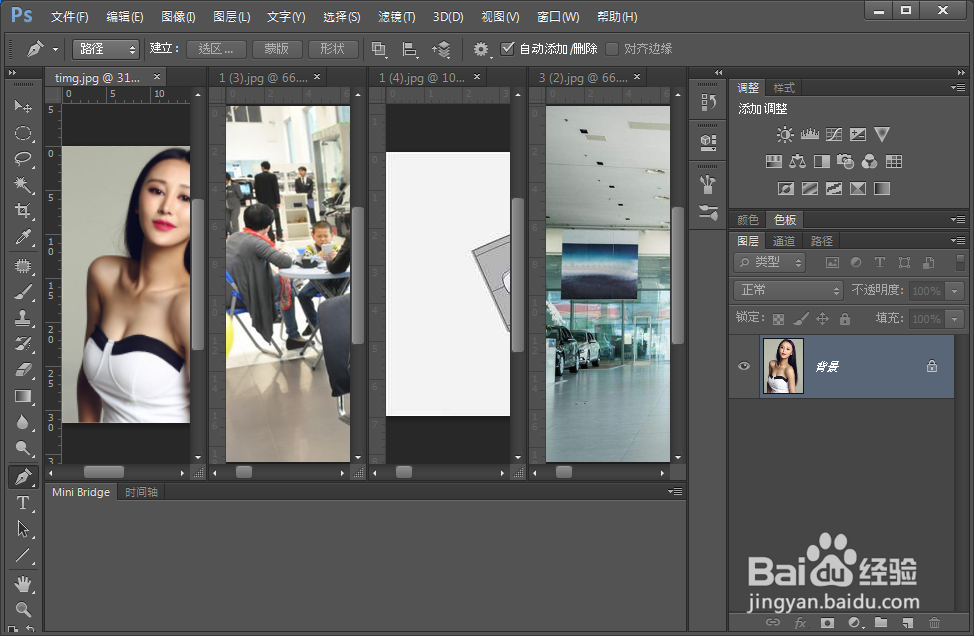The width and height of the screenshot is (974, 636).
Task: Select the Brush tool
Action: point(23,292)
